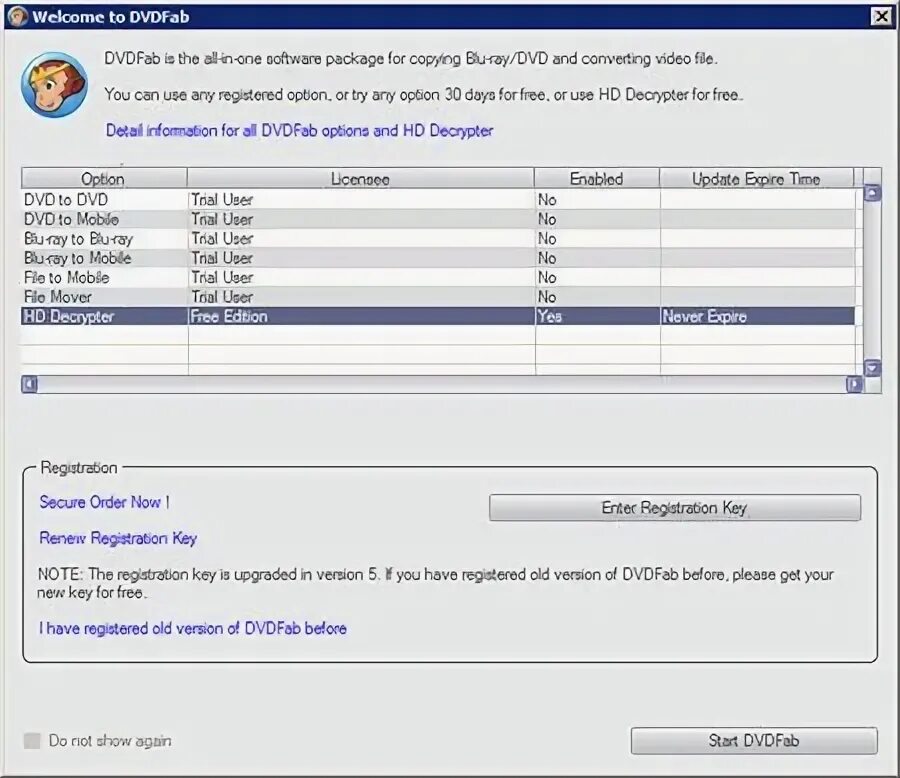Open the Secure Order Now link
Viewport: 900px width, 778px height.
pos(104,502)
